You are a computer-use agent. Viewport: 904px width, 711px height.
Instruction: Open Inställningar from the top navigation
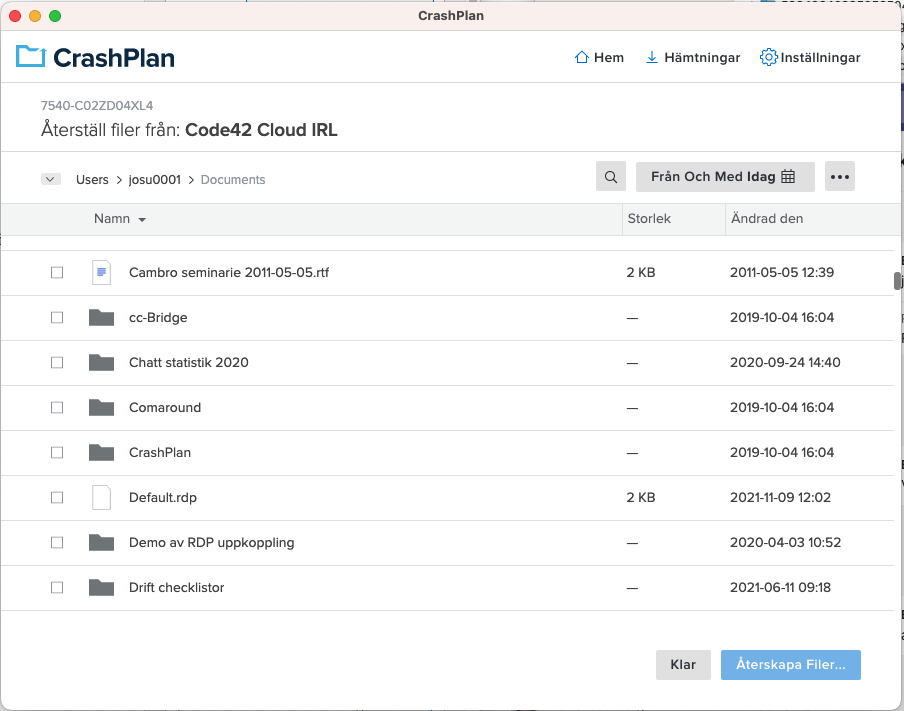[809, 58]
